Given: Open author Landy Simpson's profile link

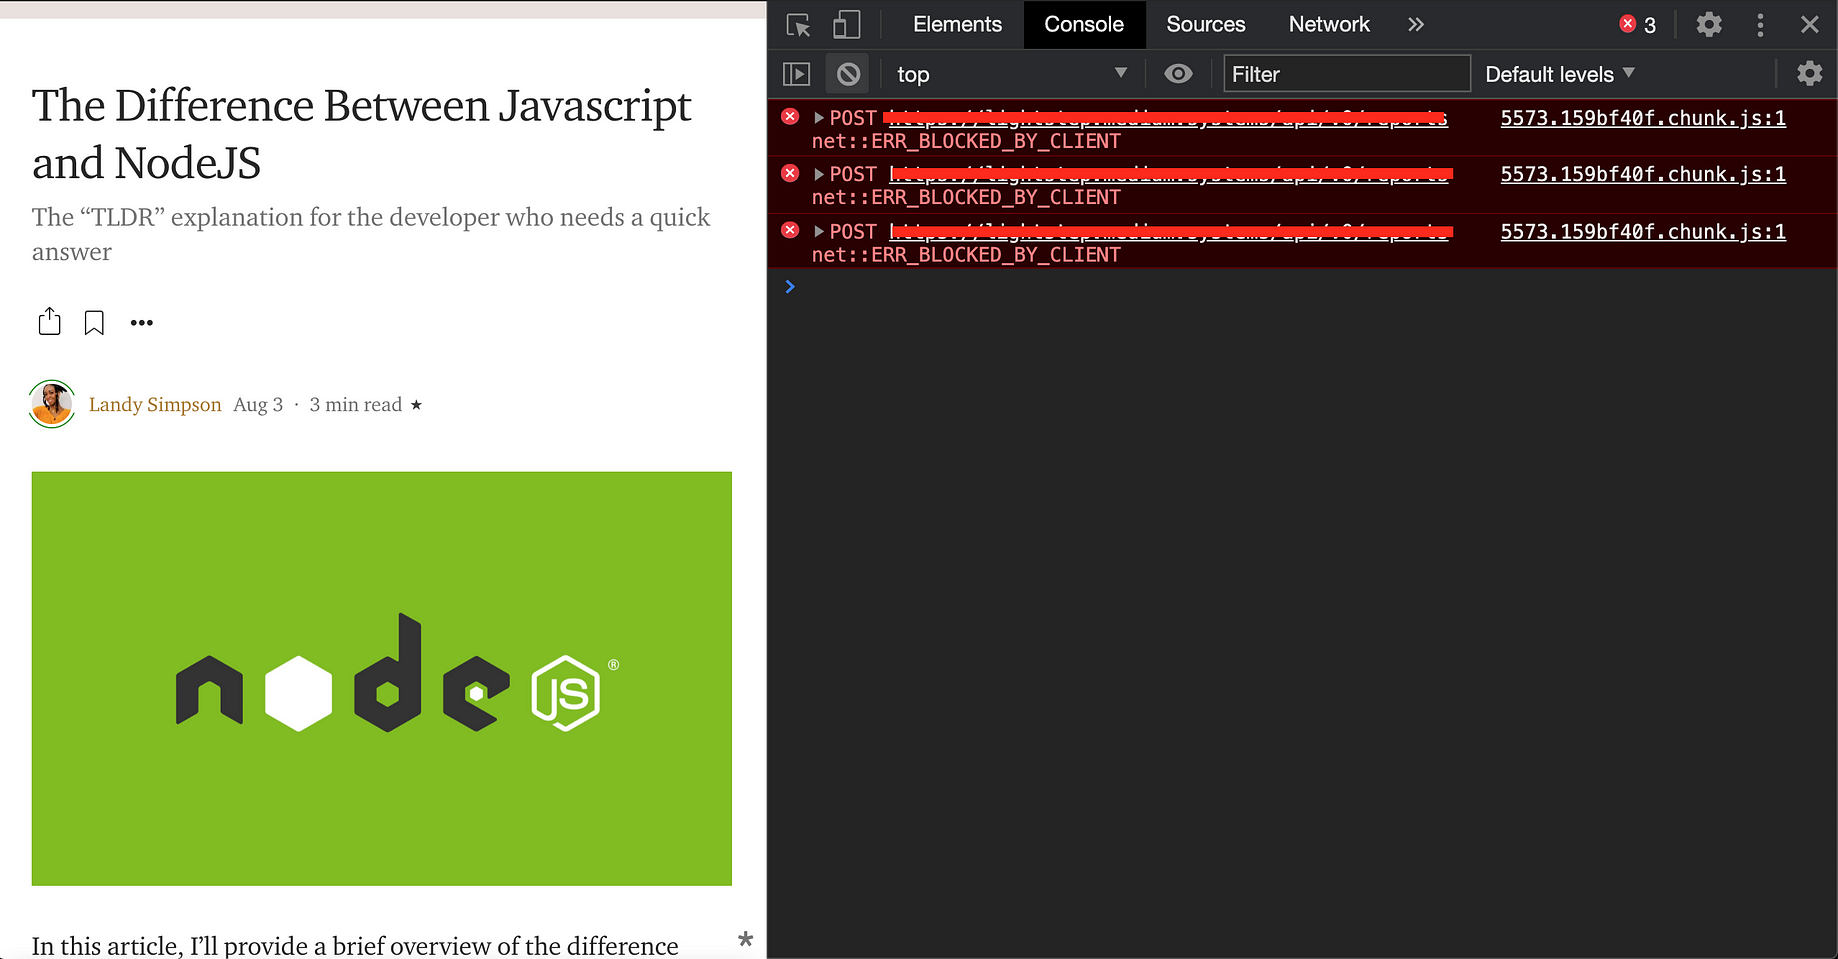Looking at the screenshot, I should [x=155, y=404].
